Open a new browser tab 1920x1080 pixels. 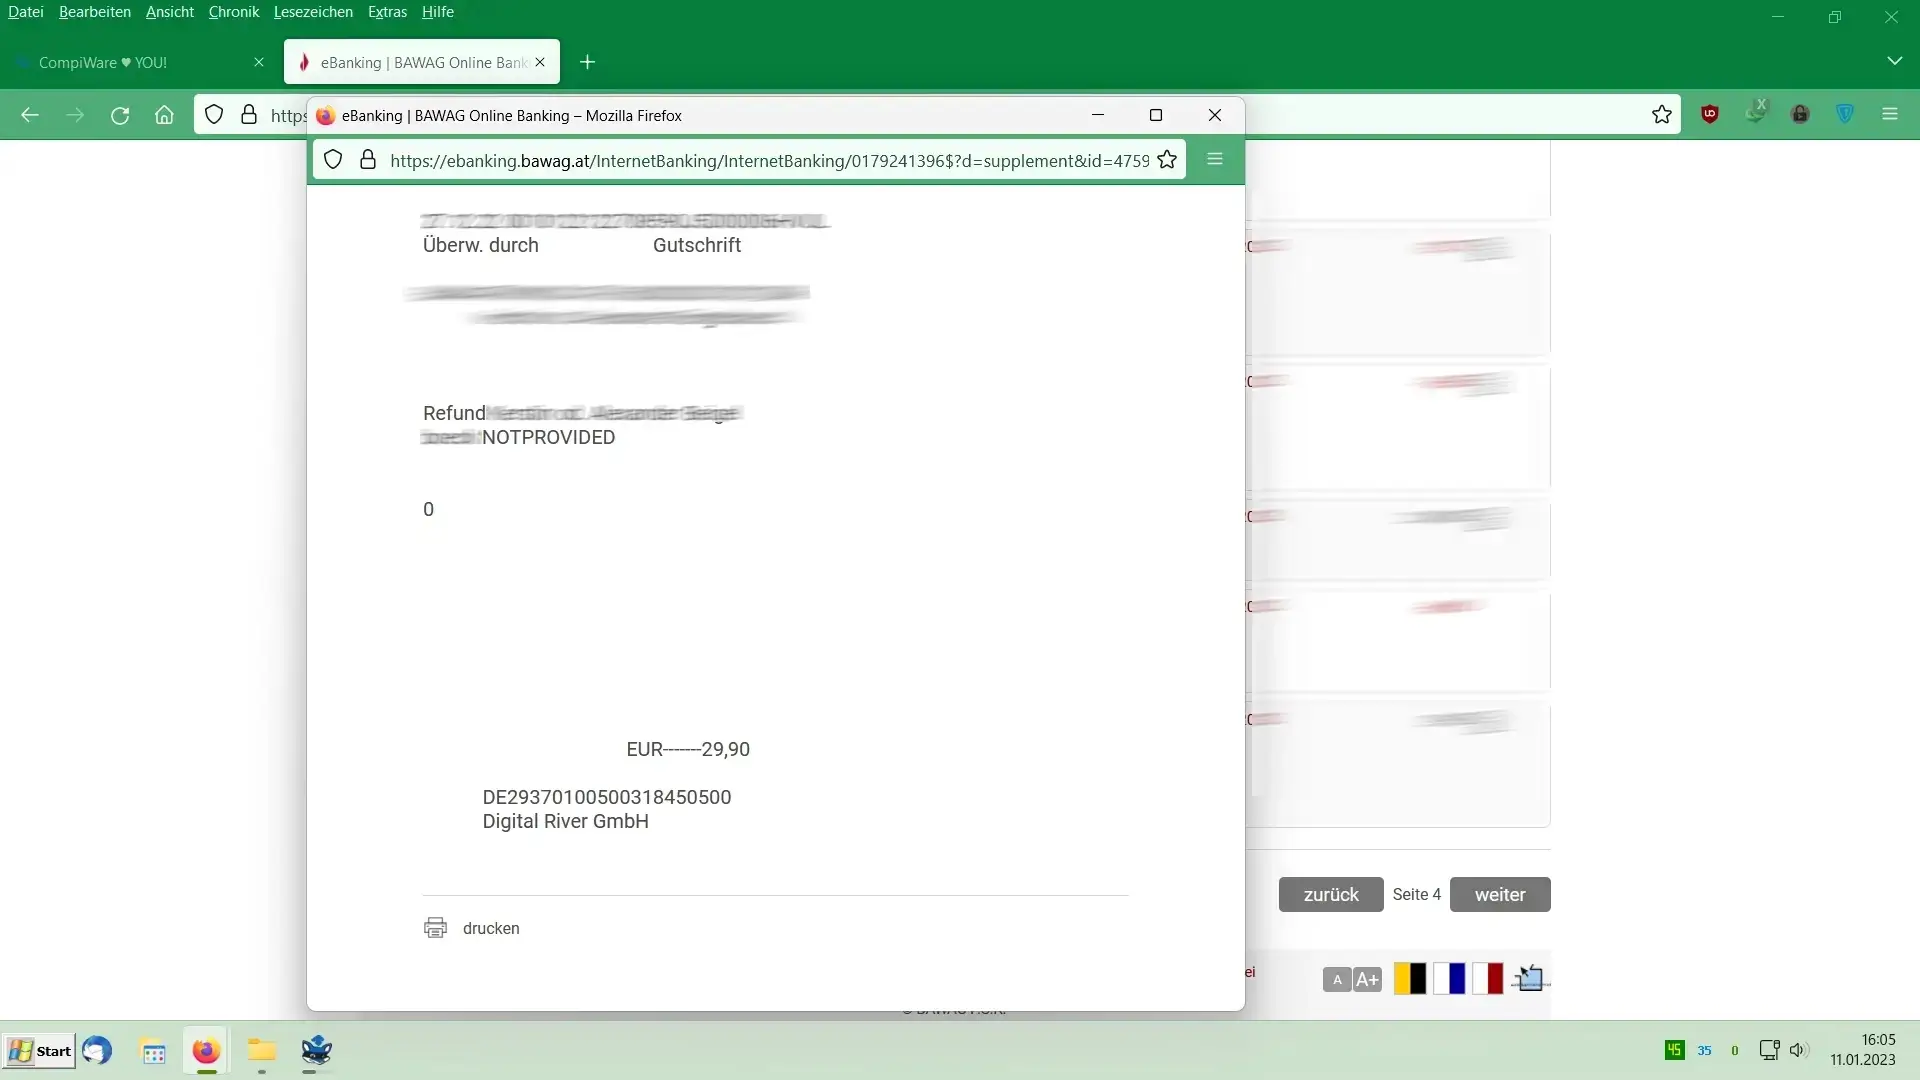(588, 62)
